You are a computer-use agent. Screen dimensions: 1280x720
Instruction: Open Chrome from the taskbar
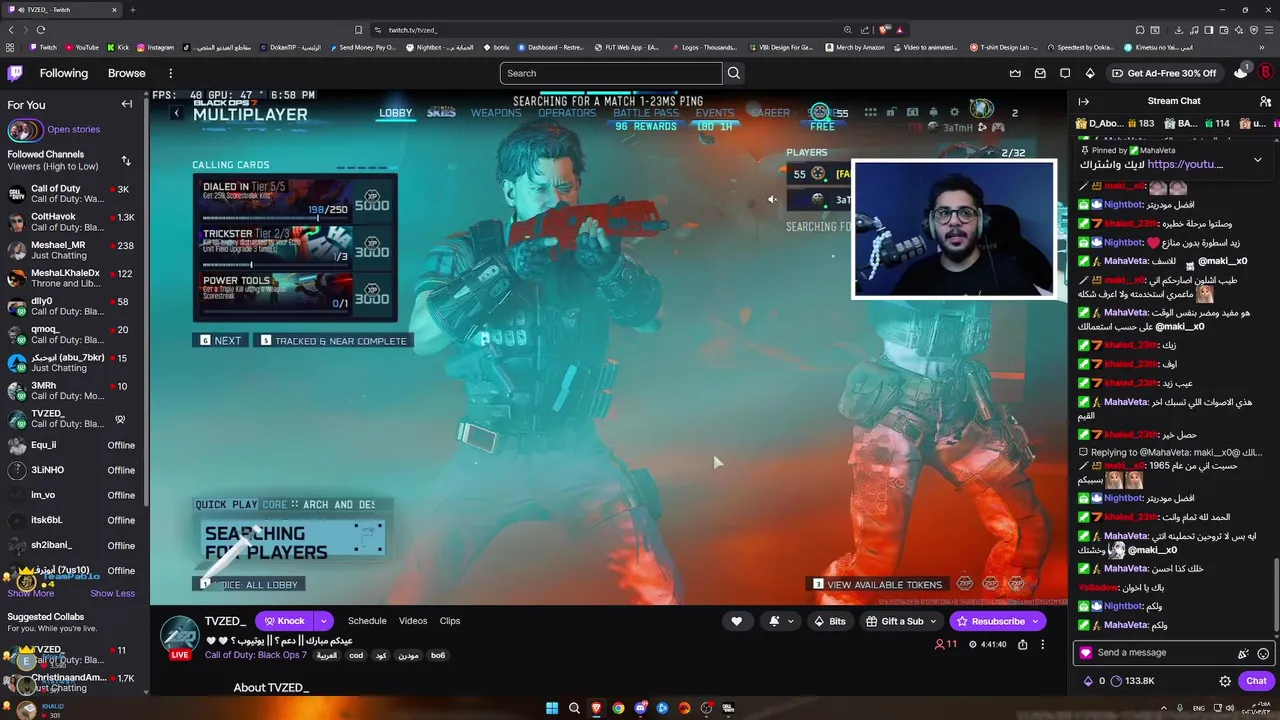pyautogui.click(x=618, y=708)
